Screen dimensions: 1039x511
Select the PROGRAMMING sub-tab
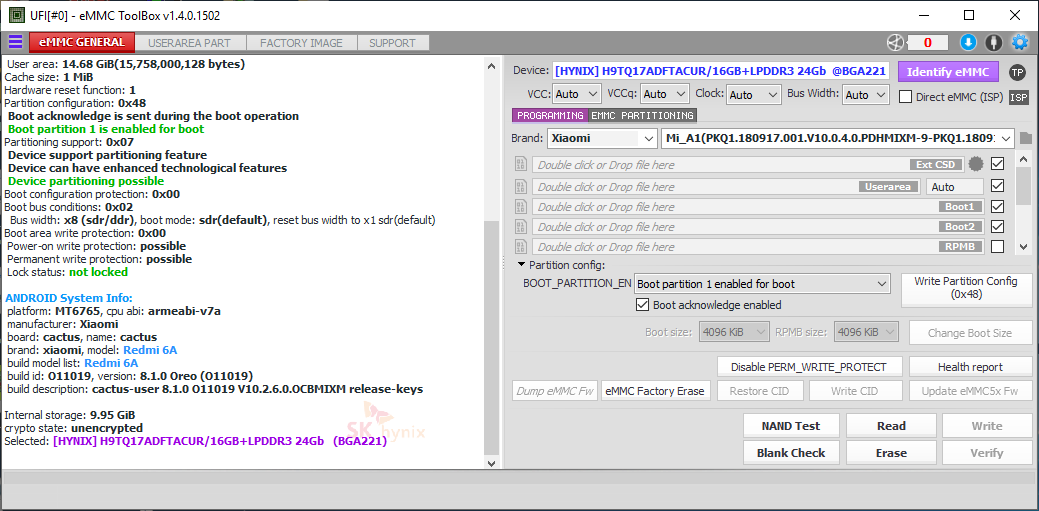coord(550,115)
